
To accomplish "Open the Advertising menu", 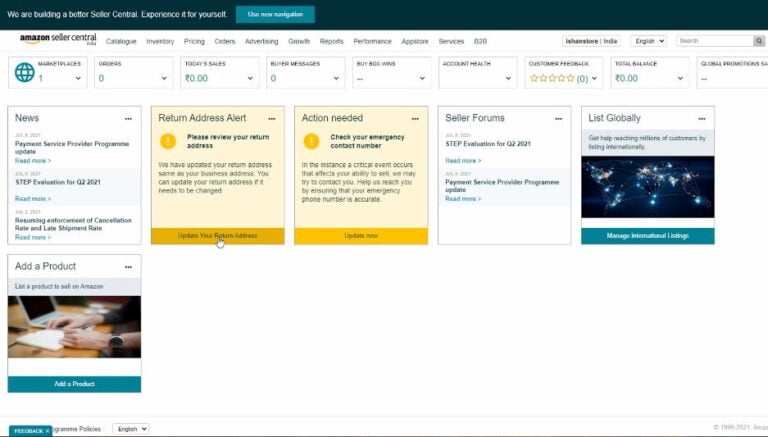I will coord(262,41).
